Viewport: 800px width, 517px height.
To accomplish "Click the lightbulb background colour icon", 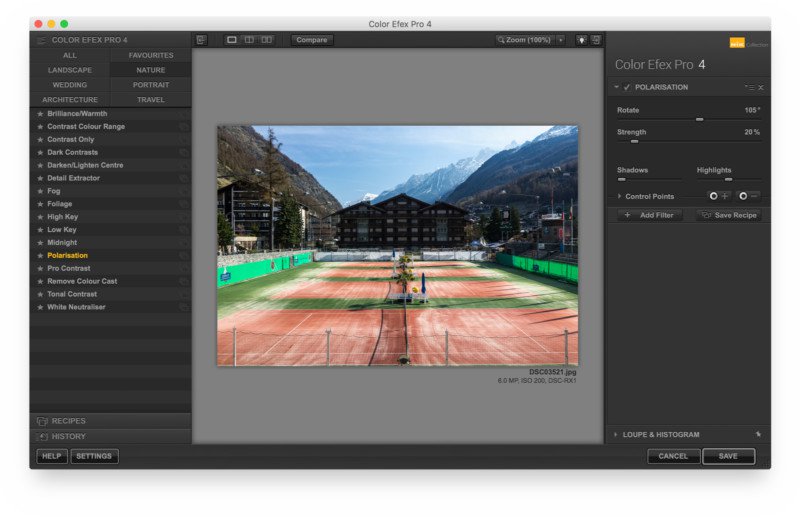I will point(581,40).
